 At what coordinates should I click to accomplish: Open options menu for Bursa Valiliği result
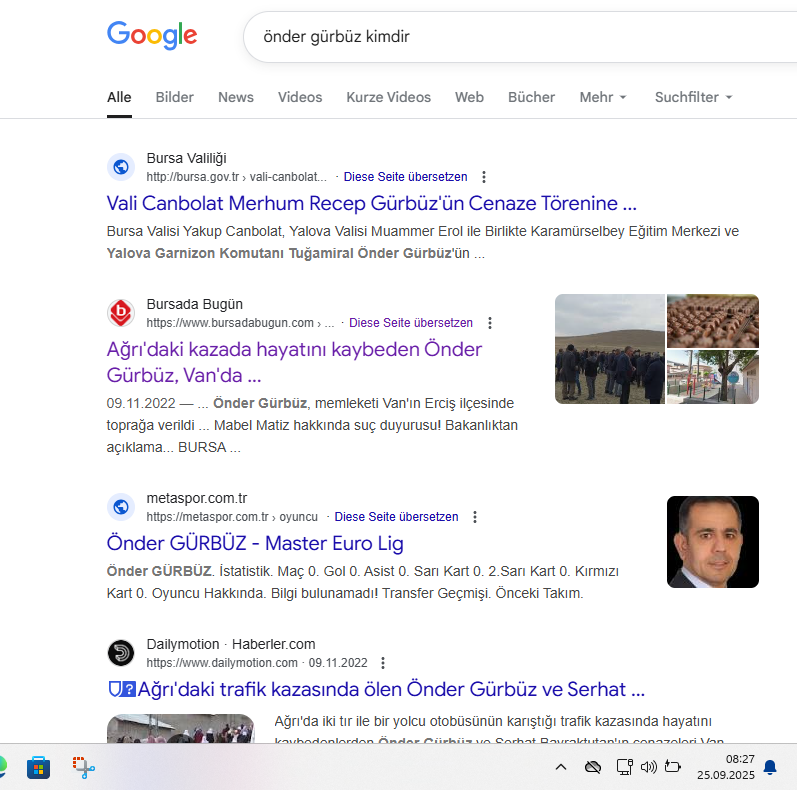(x=484, y=177)
